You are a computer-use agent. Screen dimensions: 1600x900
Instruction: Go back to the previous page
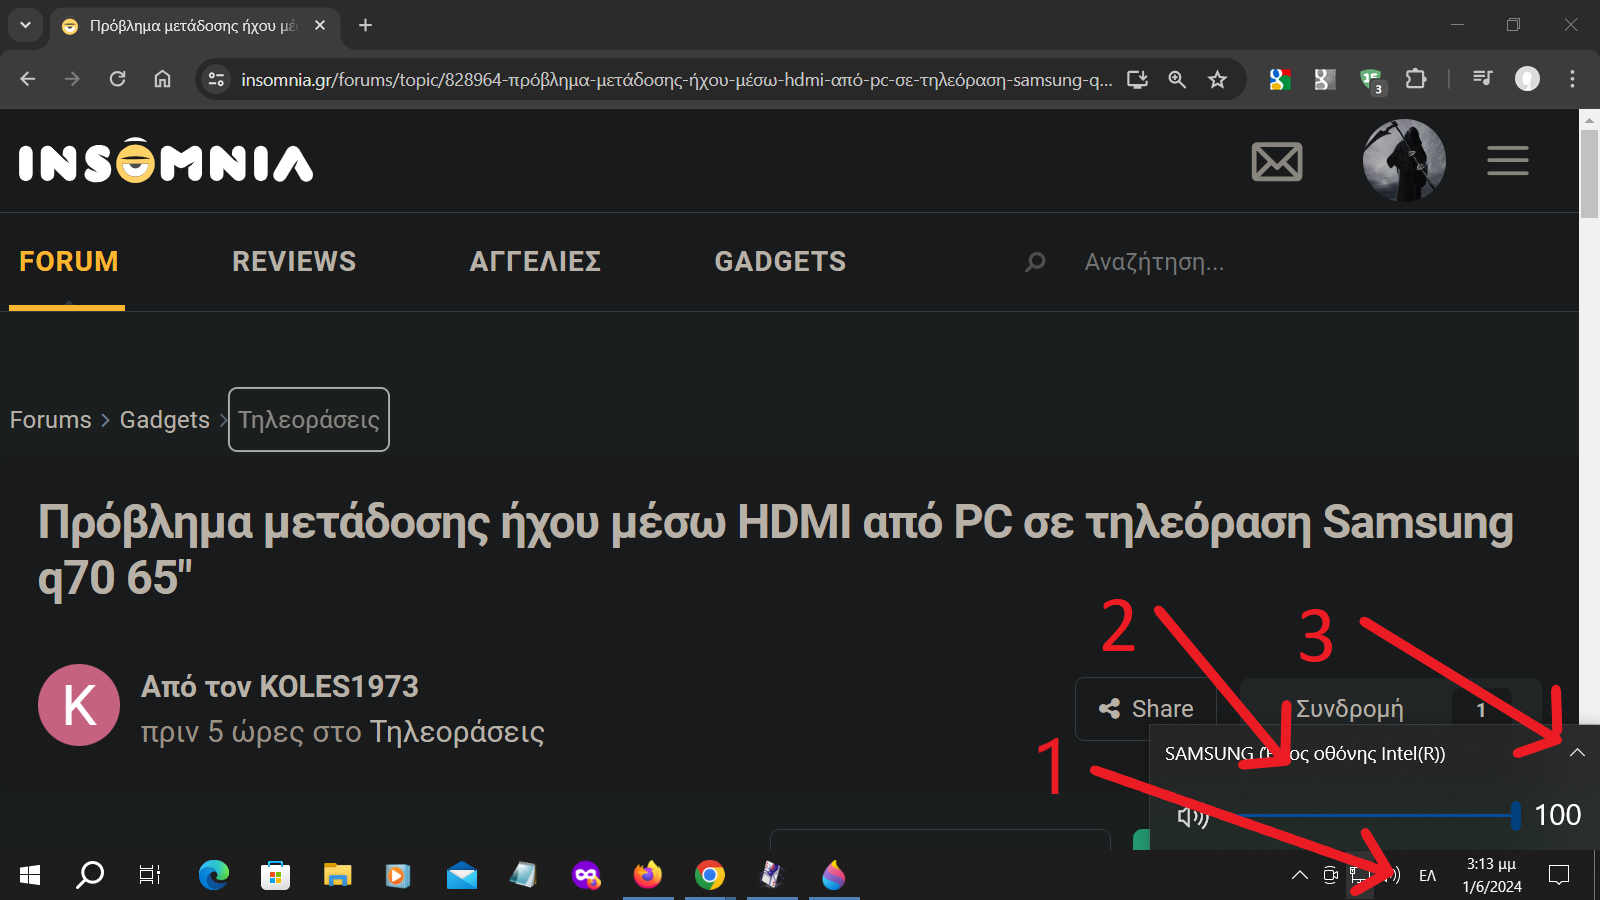point(28,79)
